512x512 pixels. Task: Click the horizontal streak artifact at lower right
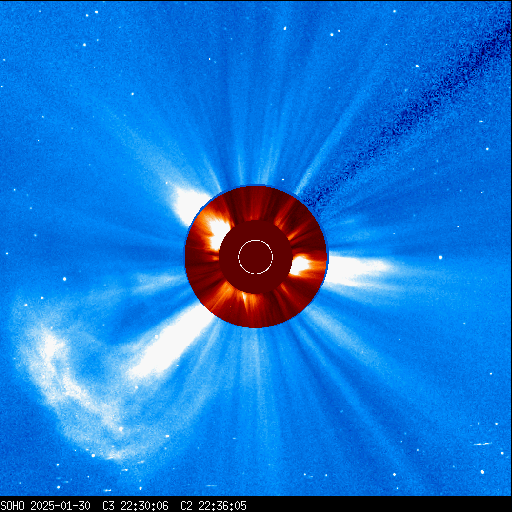click(482, 444)
